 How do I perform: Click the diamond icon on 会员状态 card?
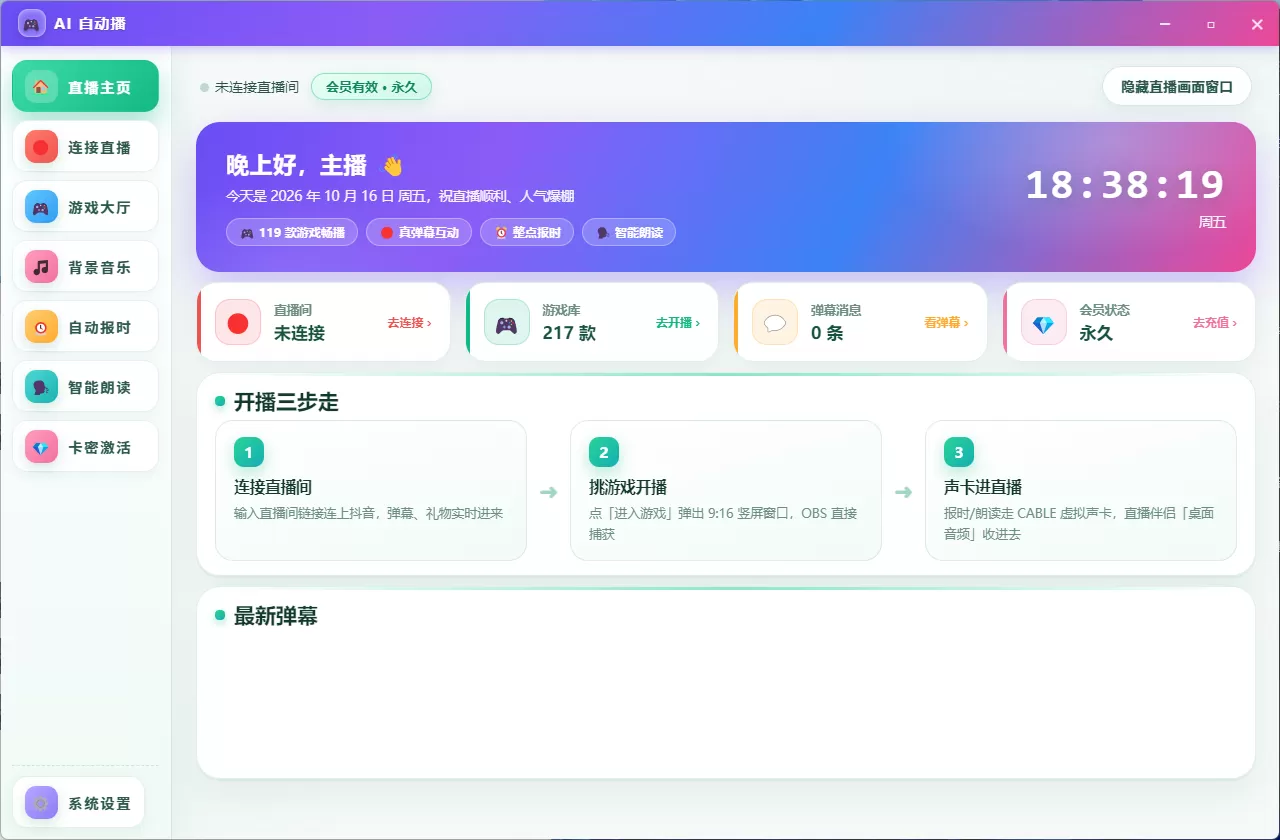1044,322
